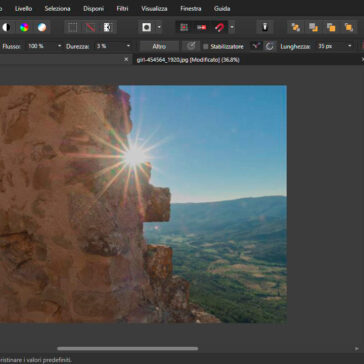This screenshot has height=364, width=364.
Task: Select the window stabilizer mode icon
Action: [270, 46]
